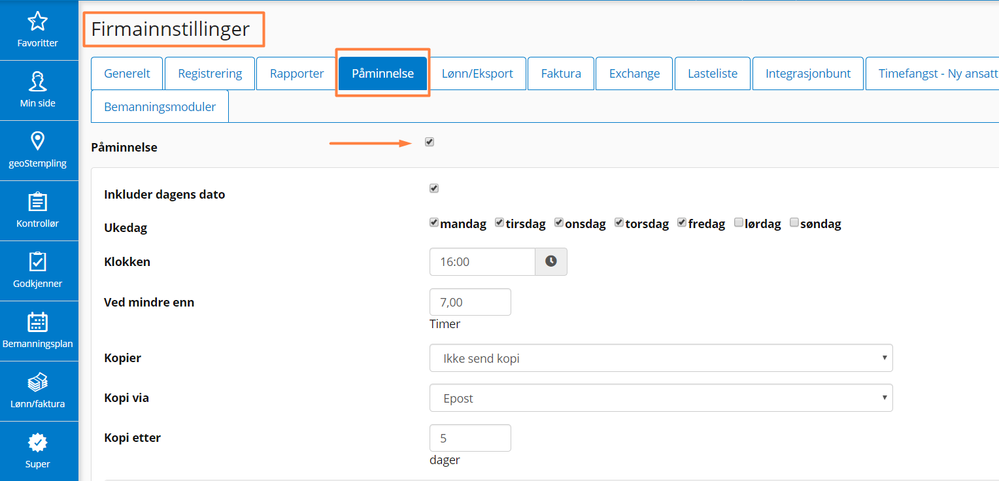Switch to the Rapporter tab
Image resolution: width=999 pixels, height=481 pixels.
(x=296, y=73)
